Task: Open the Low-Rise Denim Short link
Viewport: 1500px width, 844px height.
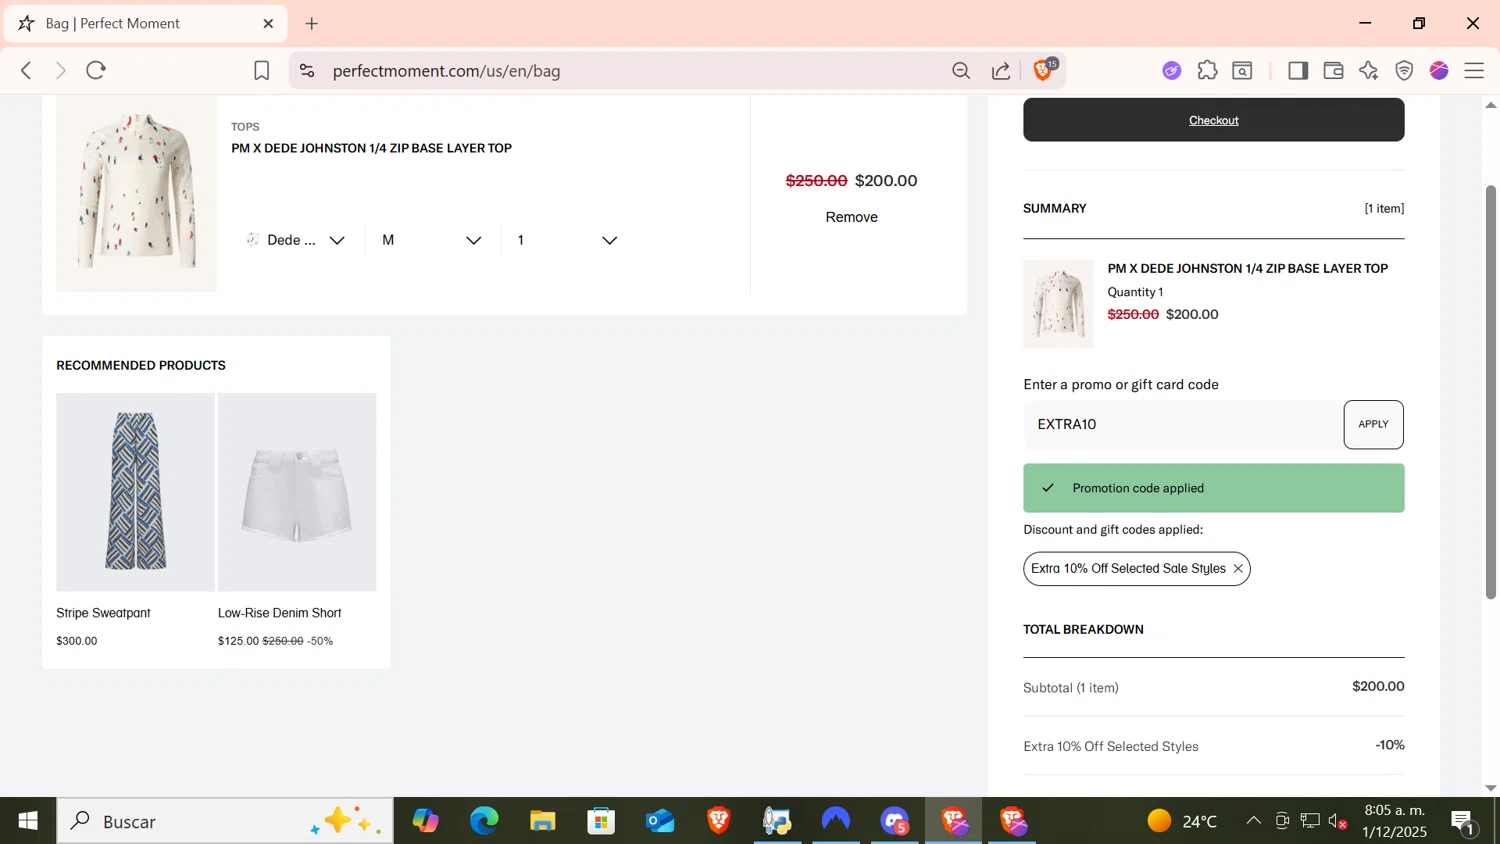Action: pos(280,613)
